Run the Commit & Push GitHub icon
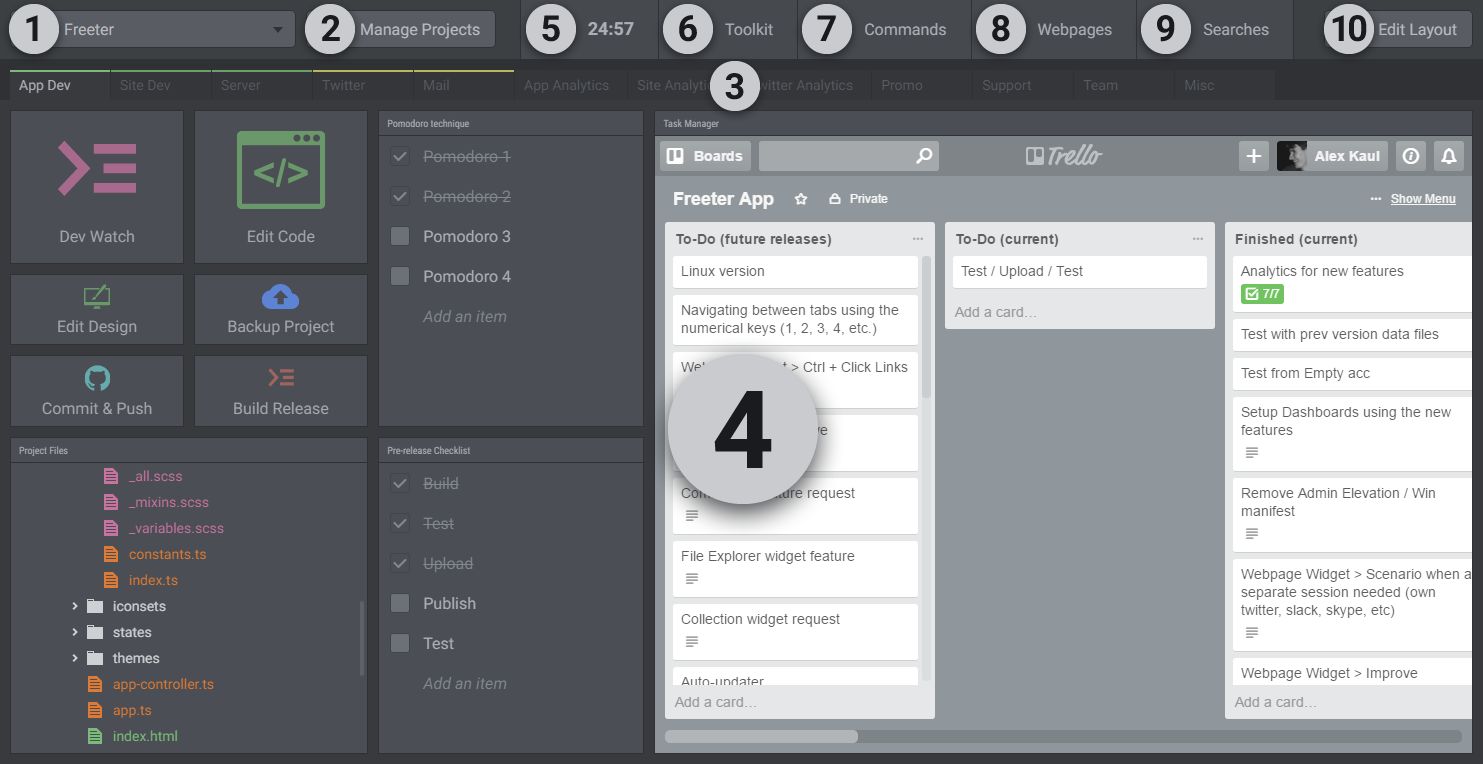The image size is (1483, 764). (x=97, y=378)
